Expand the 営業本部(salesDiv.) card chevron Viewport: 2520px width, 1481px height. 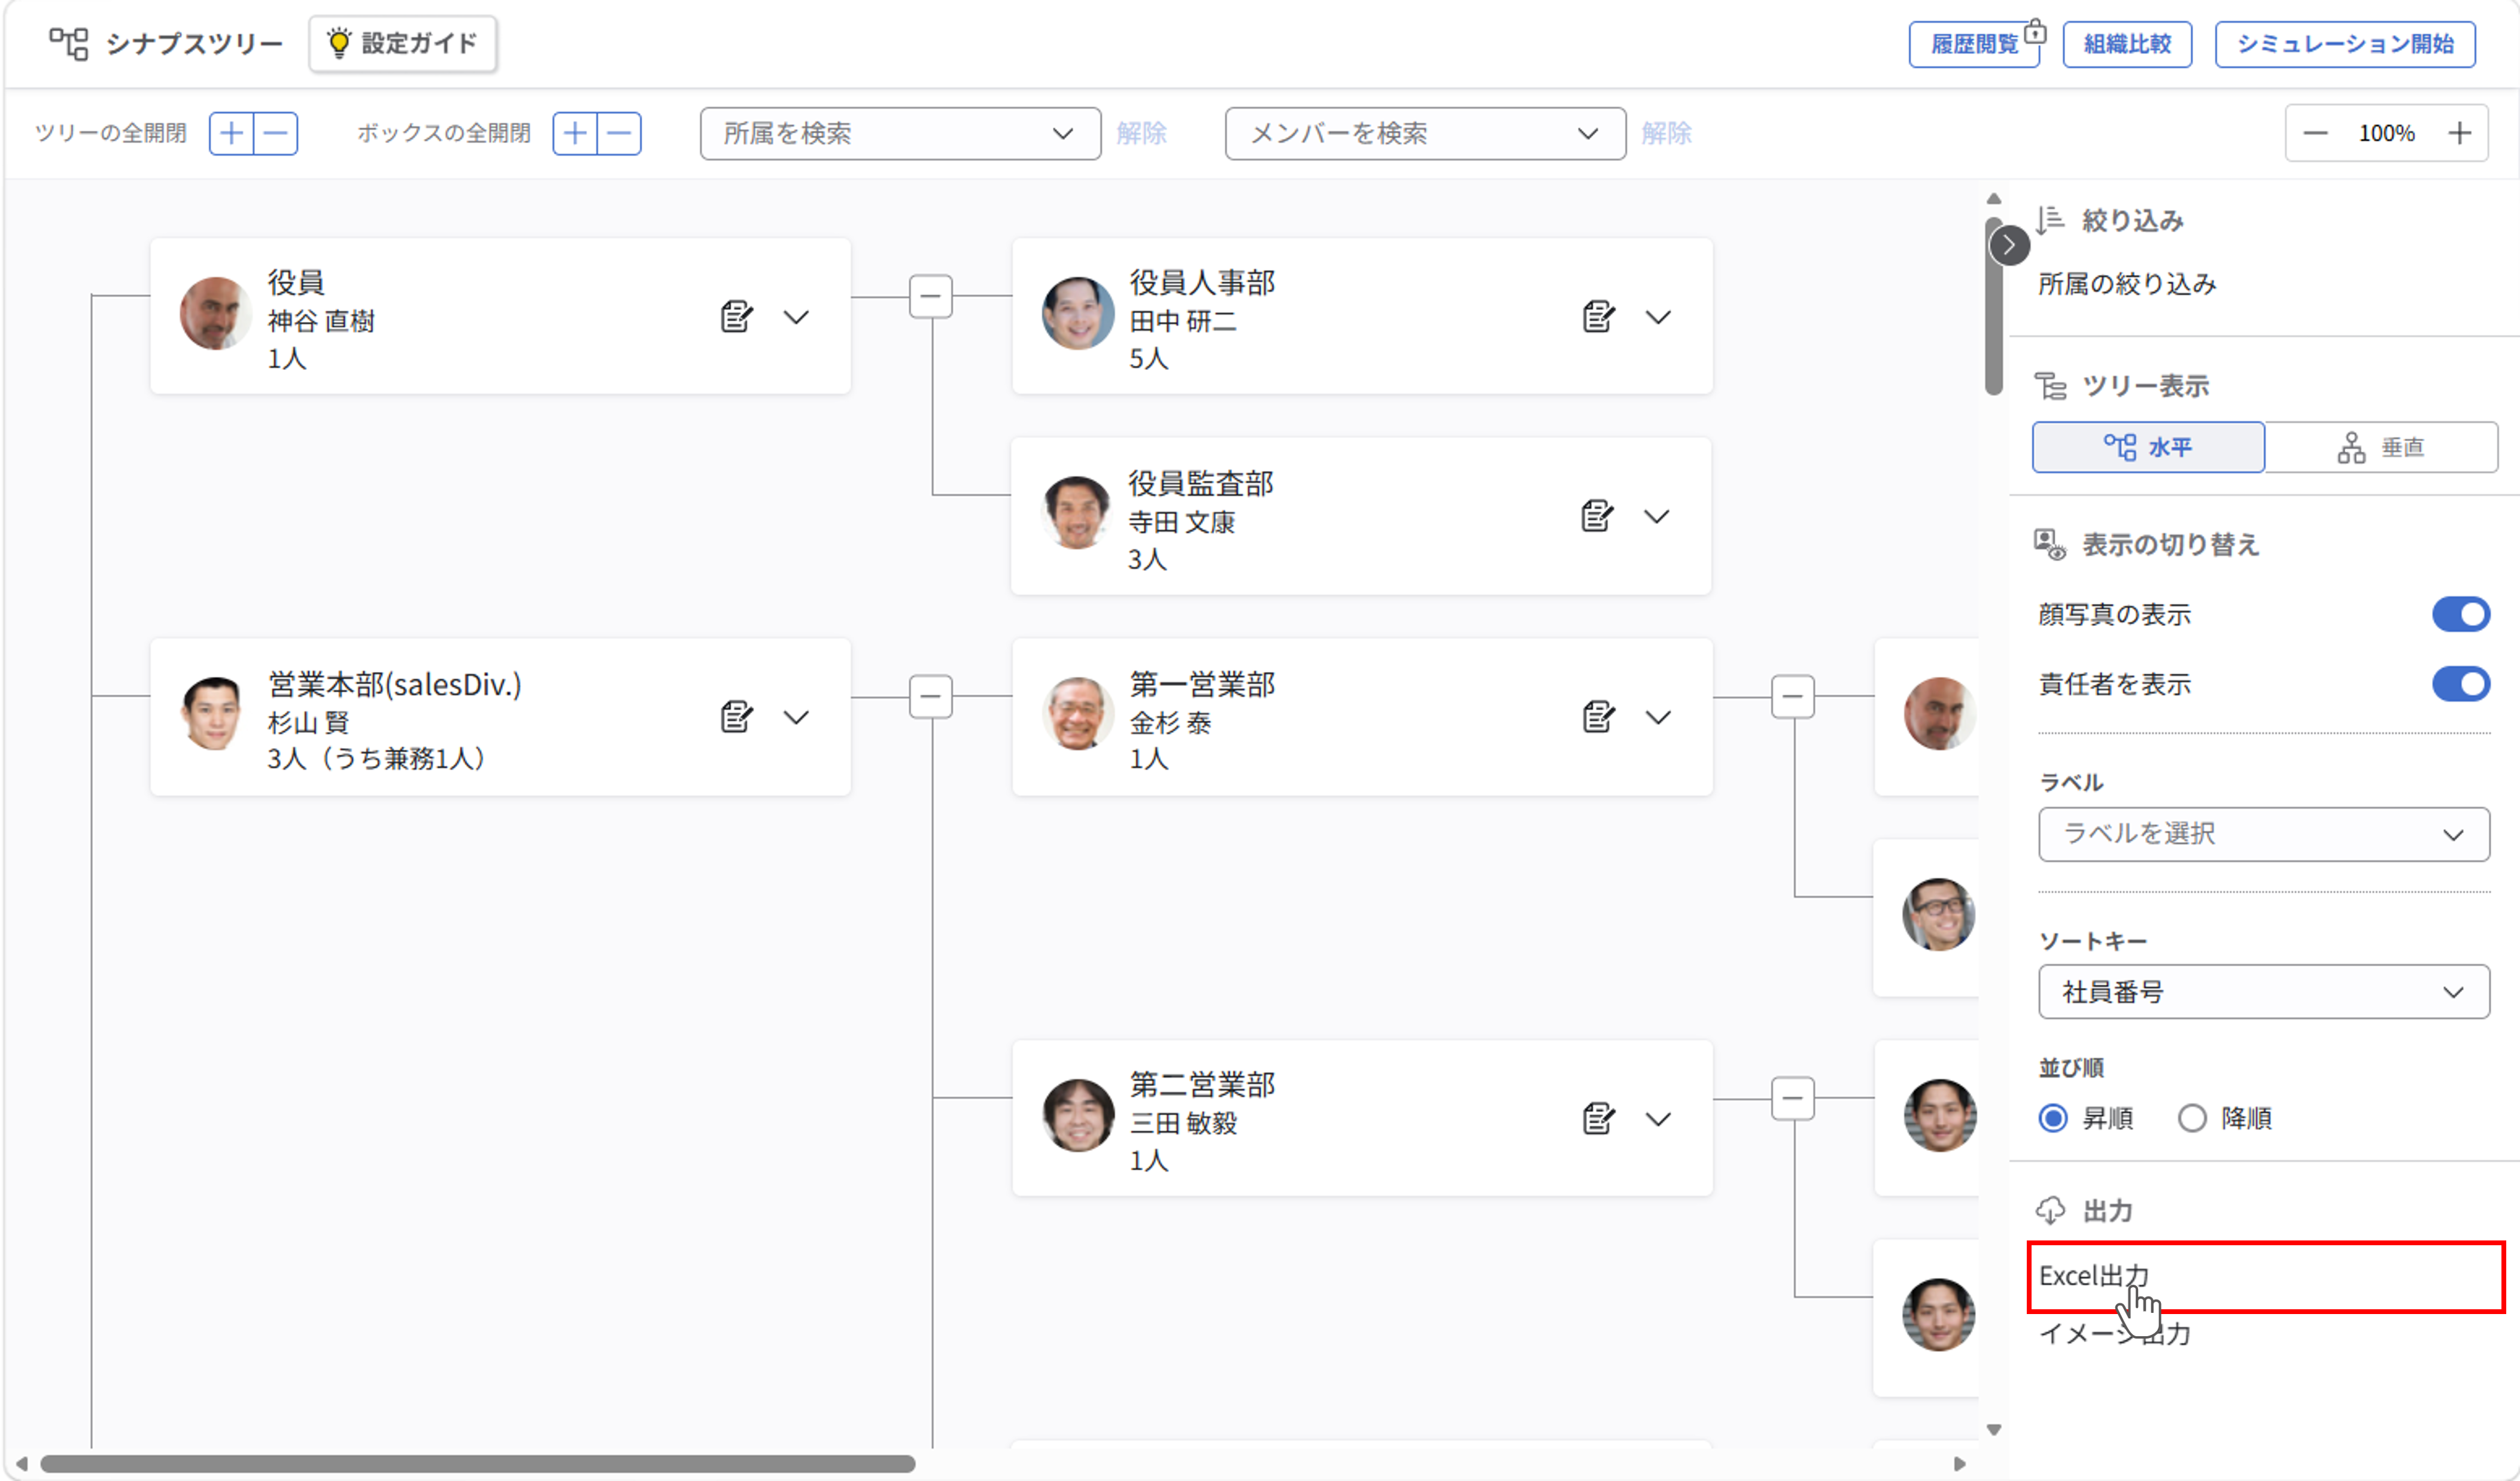tap(796, 717)
